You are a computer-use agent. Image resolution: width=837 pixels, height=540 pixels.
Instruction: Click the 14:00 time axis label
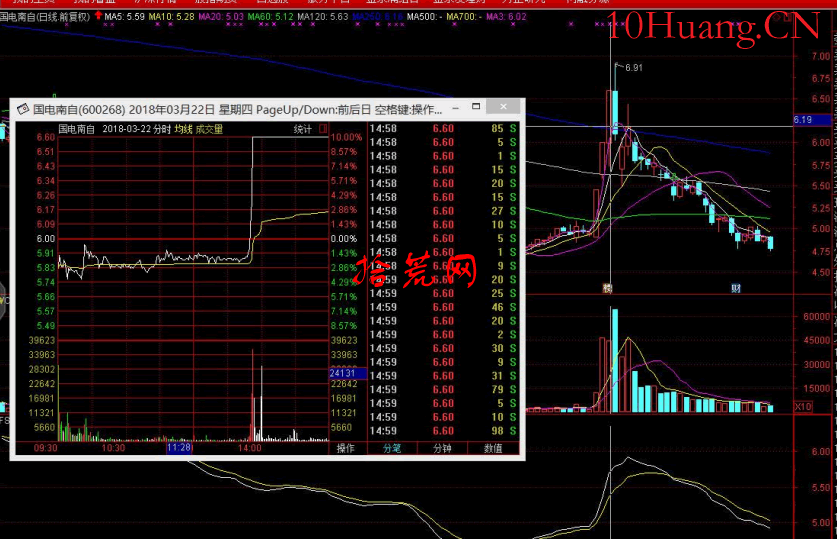click(x=250, y=448)
